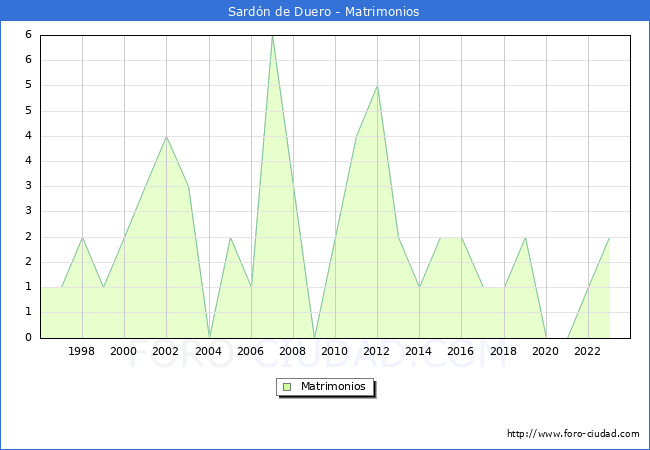Click the x-axis label 2000
Image resolution: width=650 pixels, height=450 pixels.
pyautogui.click(x=124, y=351)
